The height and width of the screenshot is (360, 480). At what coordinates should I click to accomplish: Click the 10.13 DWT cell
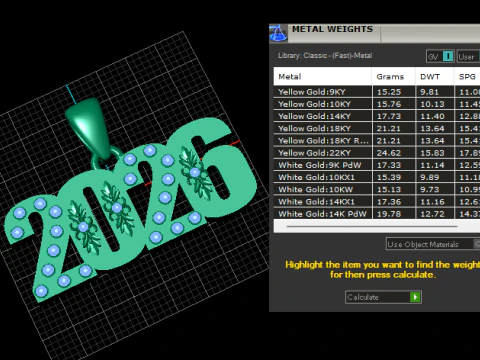pyautogui.click(x=435, y=104)
